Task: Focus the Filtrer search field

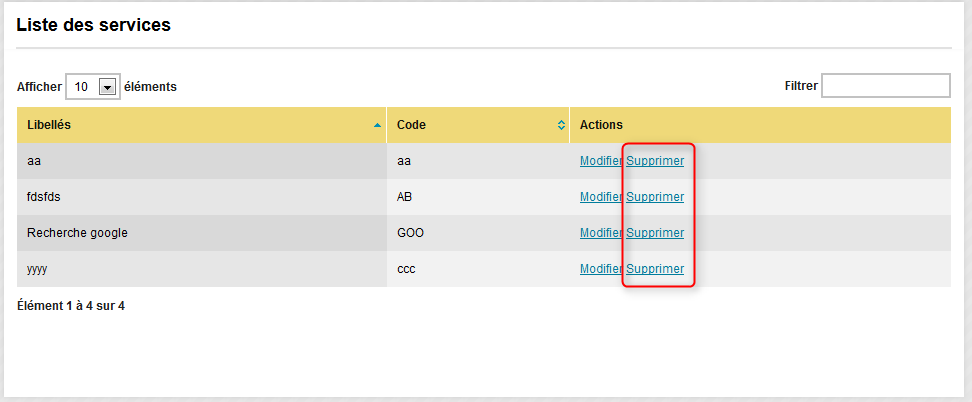Action: (x=886, y=86)
